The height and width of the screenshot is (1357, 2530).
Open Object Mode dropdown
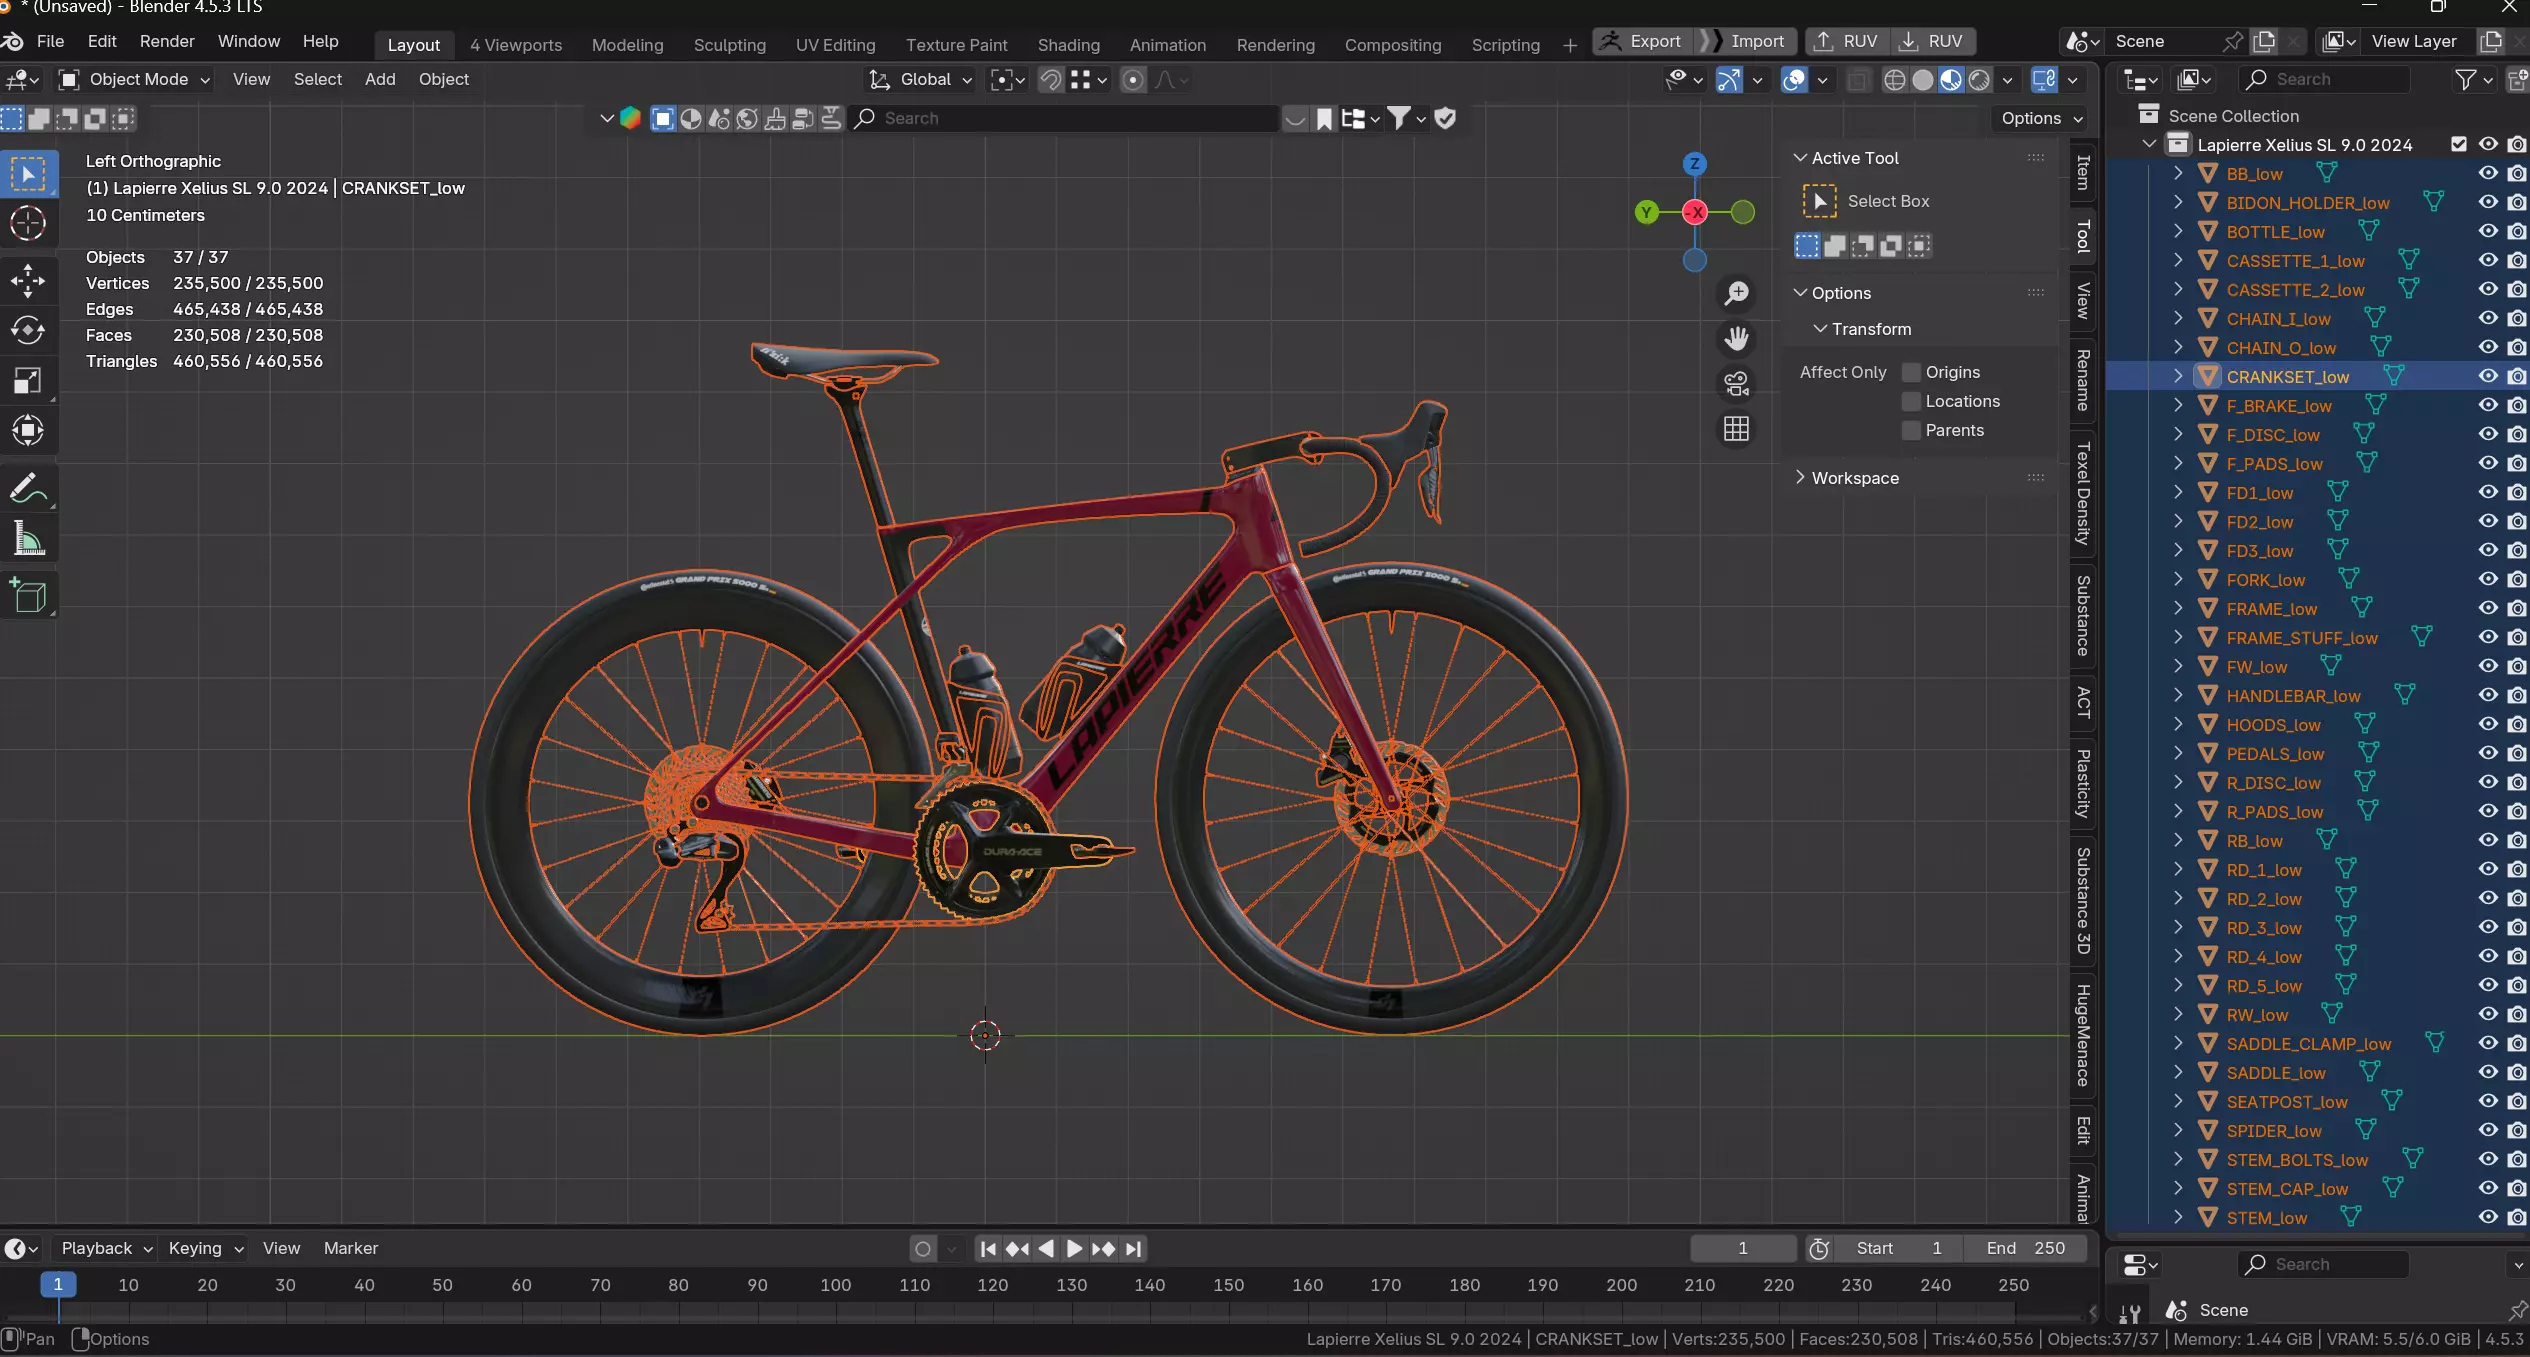click(134, 79)
